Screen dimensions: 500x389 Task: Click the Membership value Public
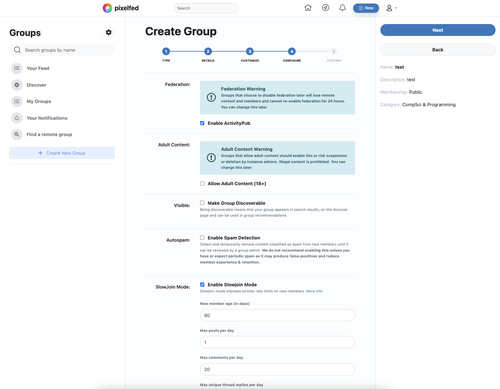coord(415,92)
